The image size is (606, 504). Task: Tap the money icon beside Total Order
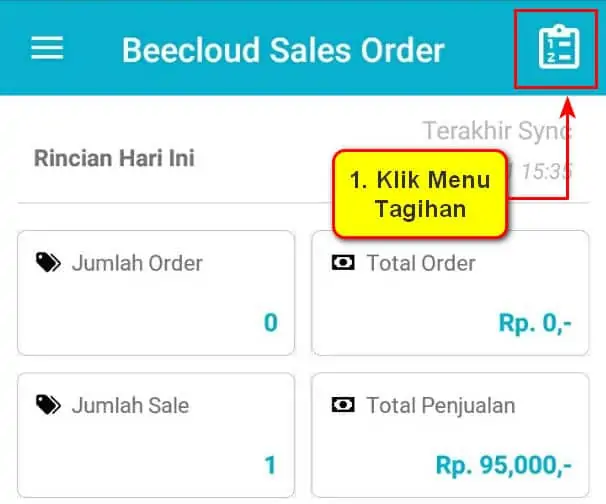pyautogui.click(x=343, y=263)
